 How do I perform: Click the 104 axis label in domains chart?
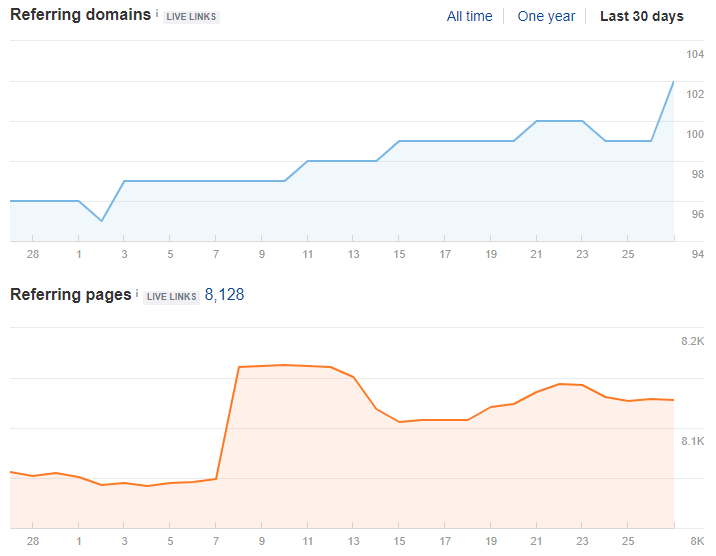pos(695,54)
